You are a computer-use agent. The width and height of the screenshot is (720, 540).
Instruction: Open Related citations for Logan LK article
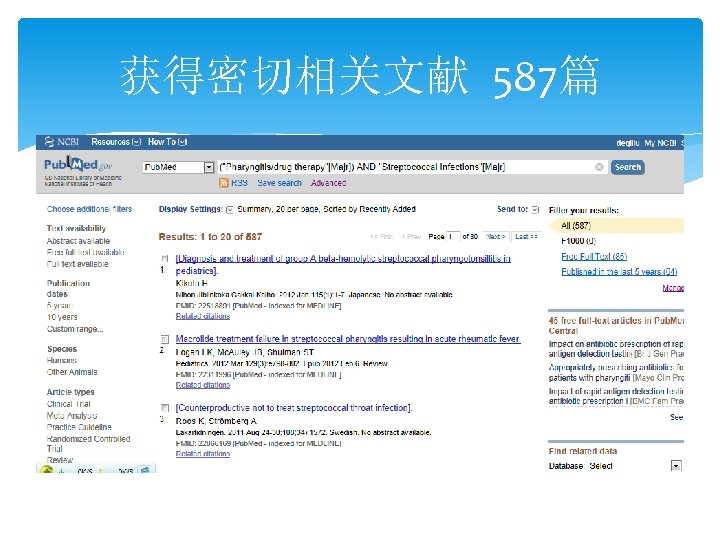[202, 385]
